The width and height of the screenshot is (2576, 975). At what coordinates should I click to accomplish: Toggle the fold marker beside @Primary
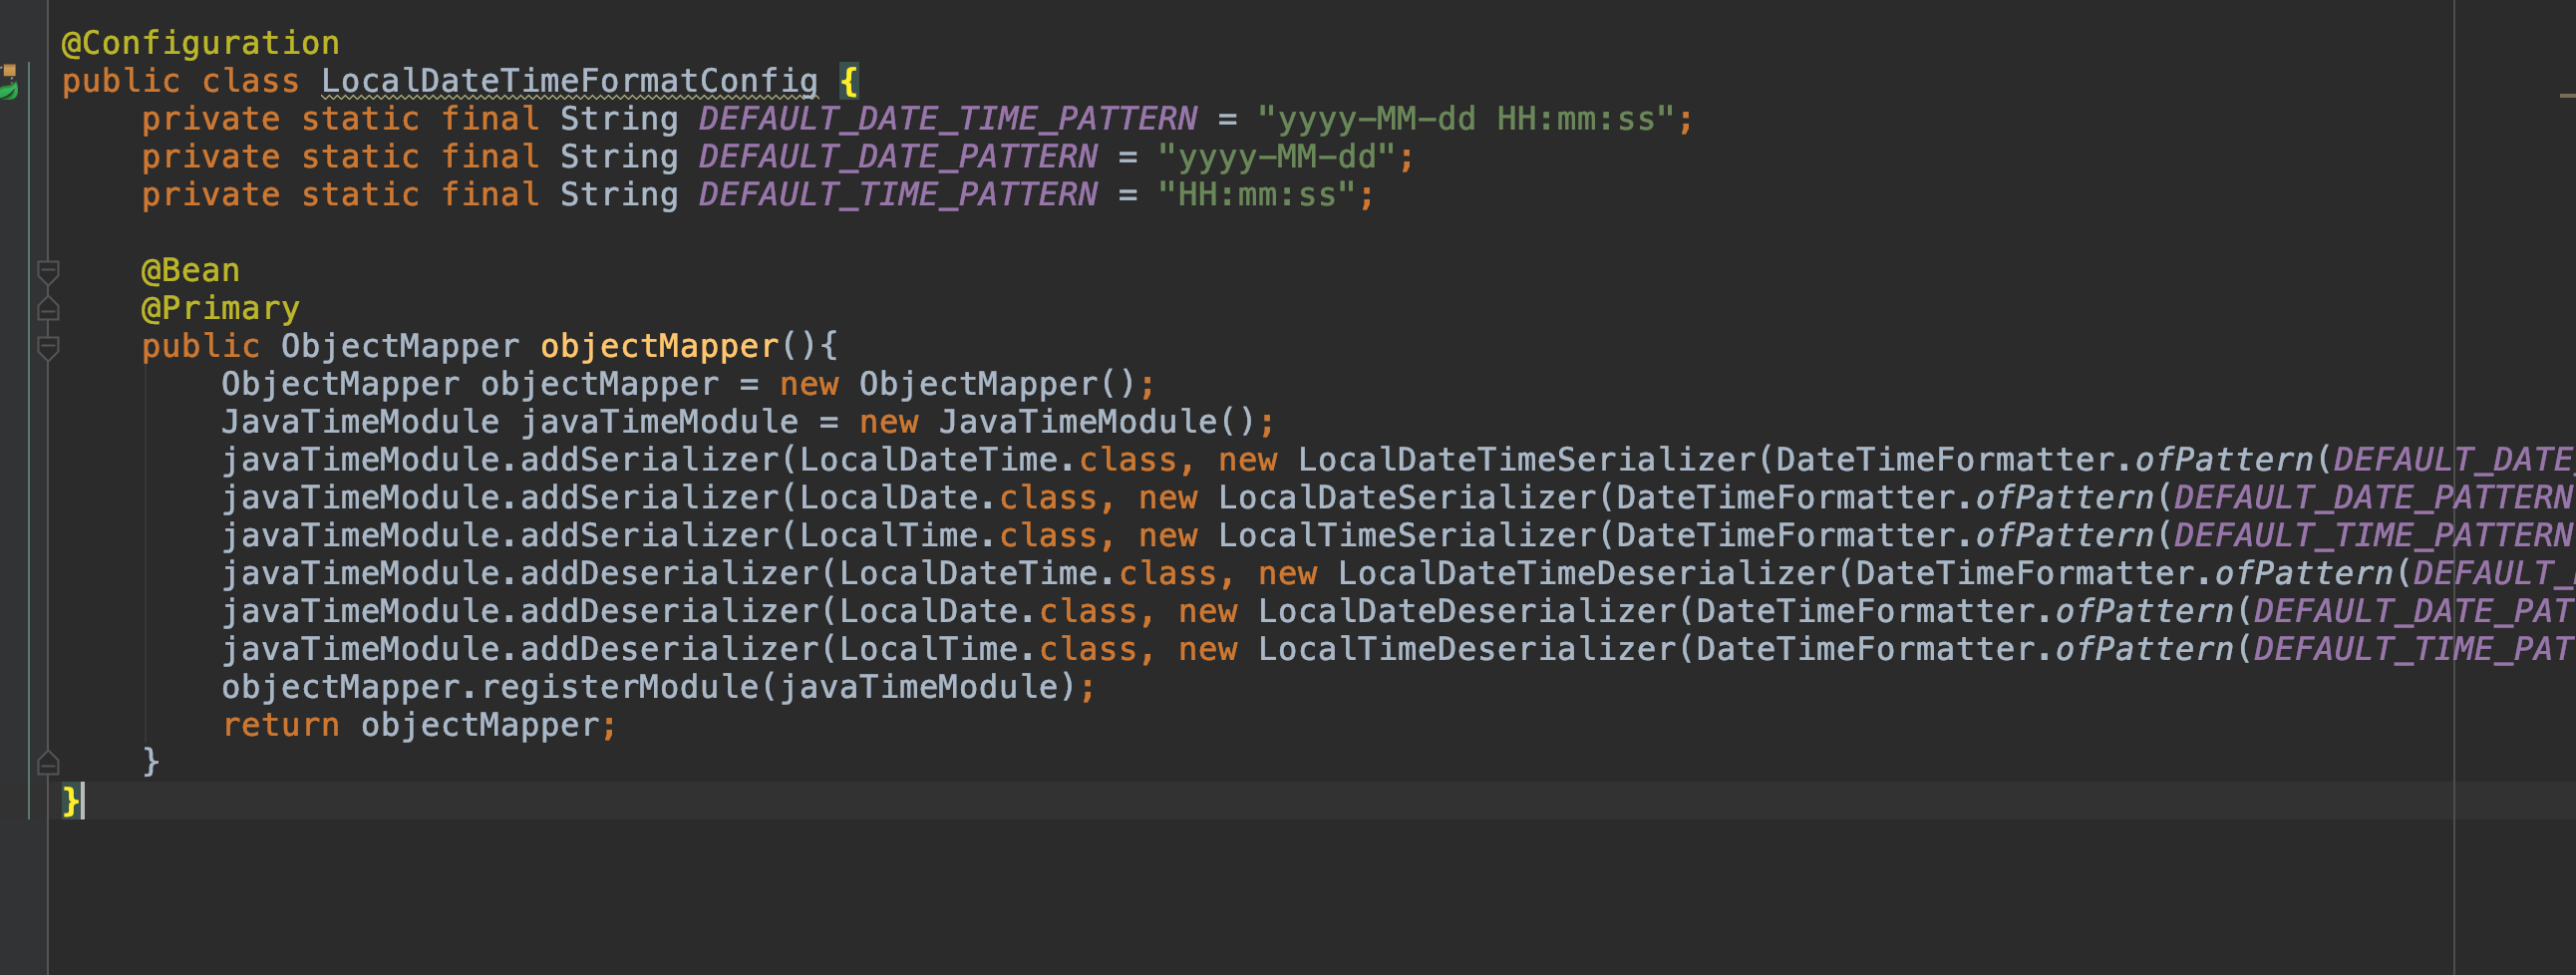(x=47, y=308)
